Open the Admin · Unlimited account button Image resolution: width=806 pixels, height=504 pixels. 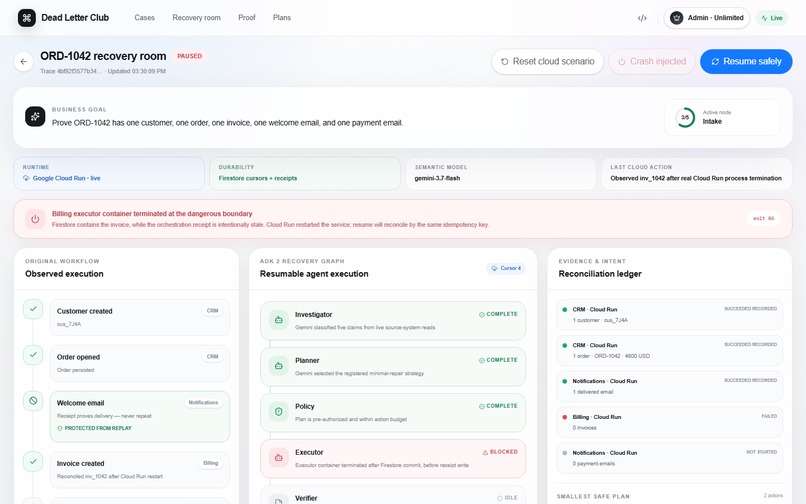tap(707, 17)
